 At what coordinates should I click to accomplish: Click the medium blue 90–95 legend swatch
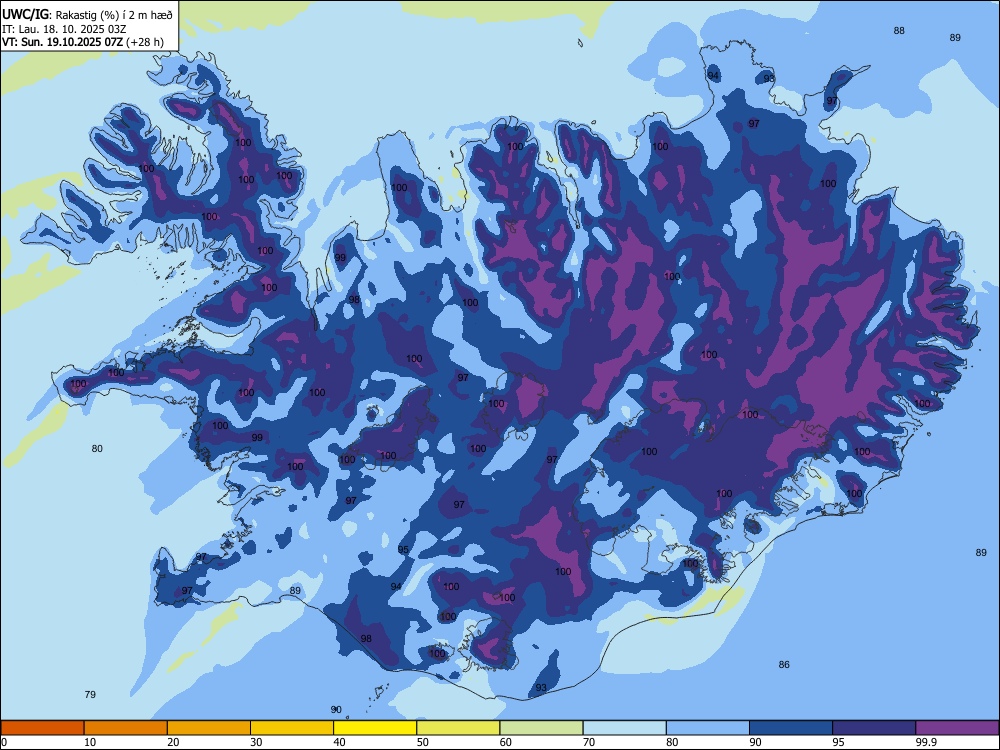point(791,728)
